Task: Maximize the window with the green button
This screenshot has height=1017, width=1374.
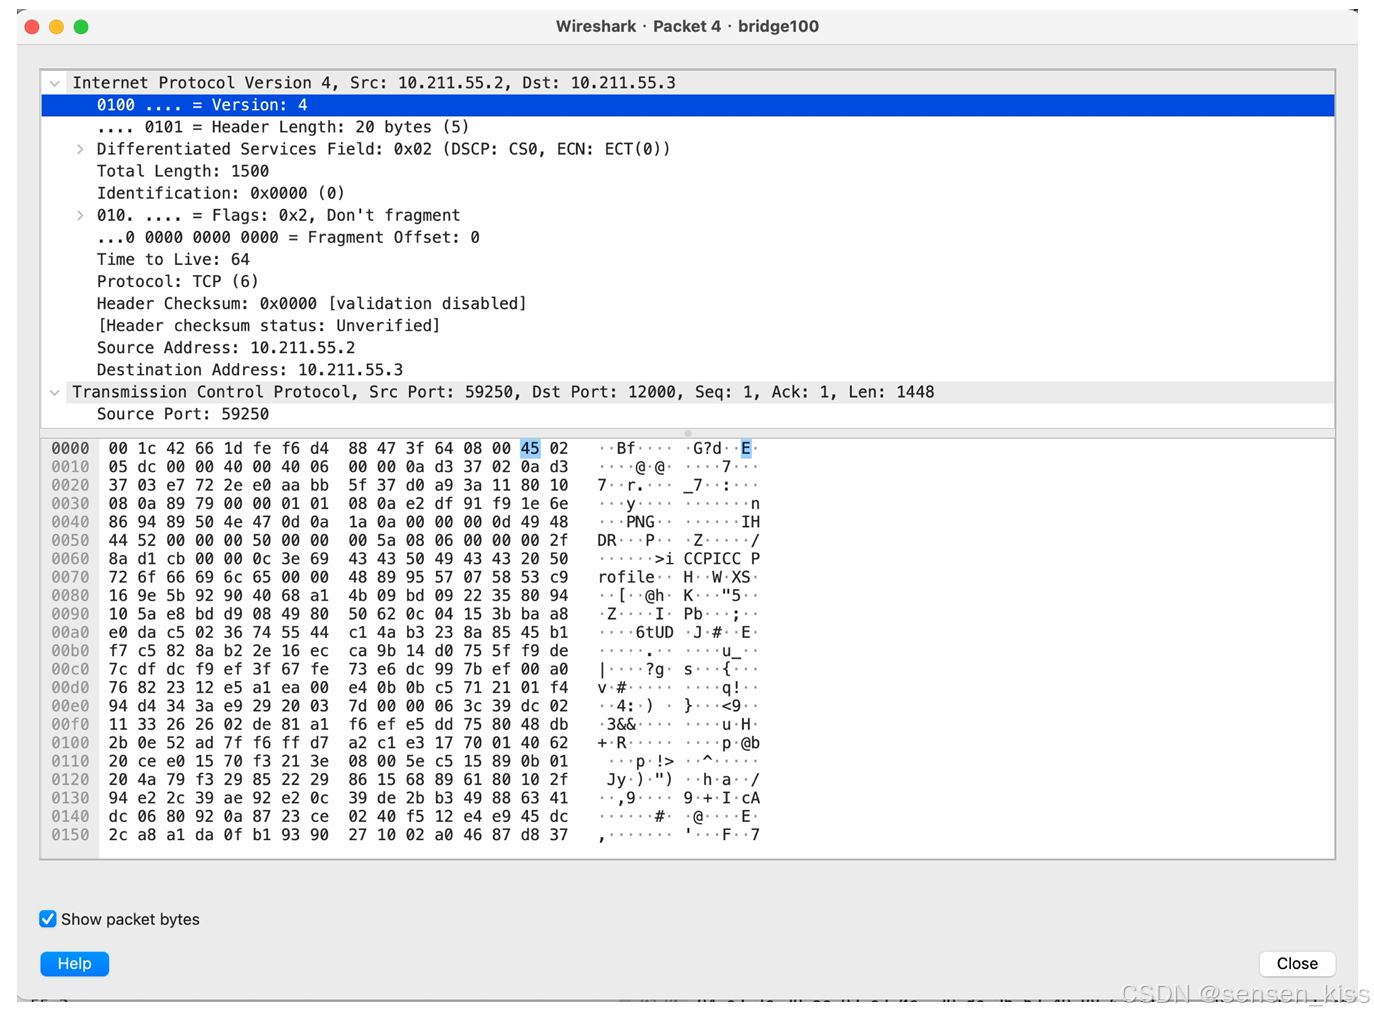Action: 81,27
